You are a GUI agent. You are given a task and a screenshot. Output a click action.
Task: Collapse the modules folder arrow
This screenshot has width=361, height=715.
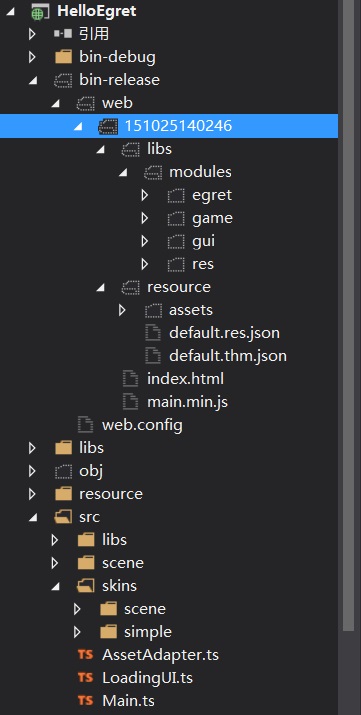tap(123, 173)
